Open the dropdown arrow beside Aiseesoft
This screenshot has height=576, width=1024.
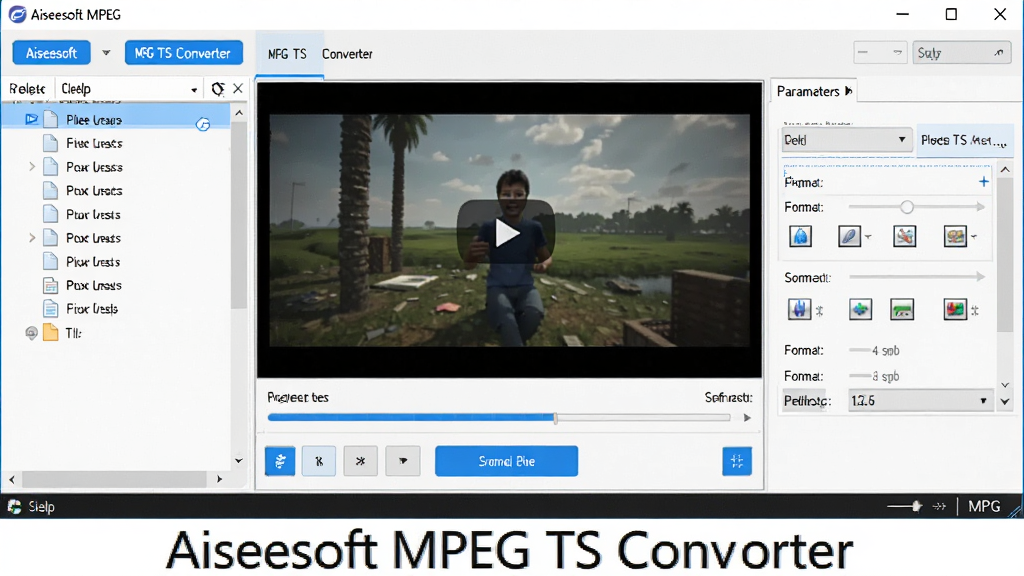[x=106, y=53]
